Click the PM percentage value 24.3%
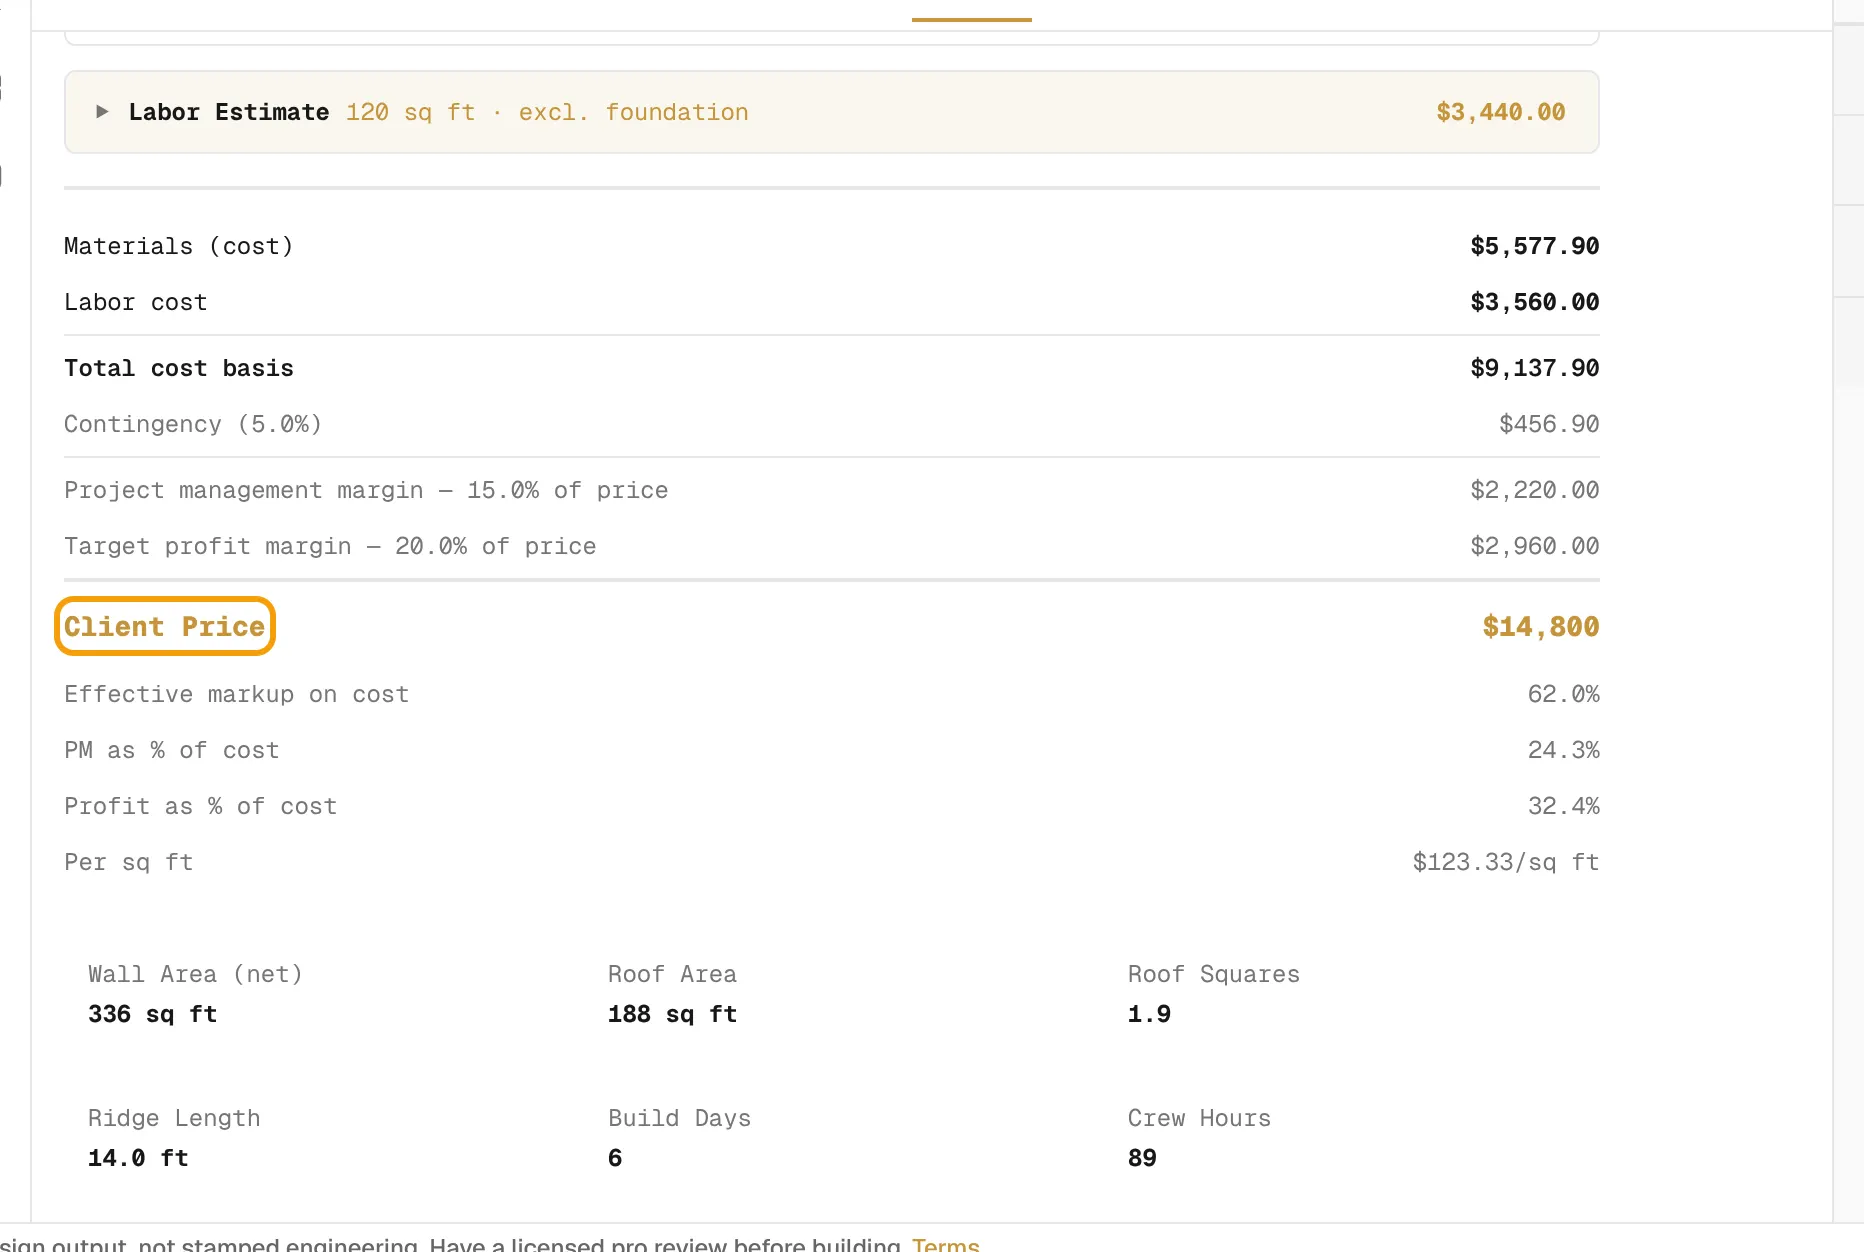The width and height of the screenshot is (1864, 1252). click(1563, 750)
